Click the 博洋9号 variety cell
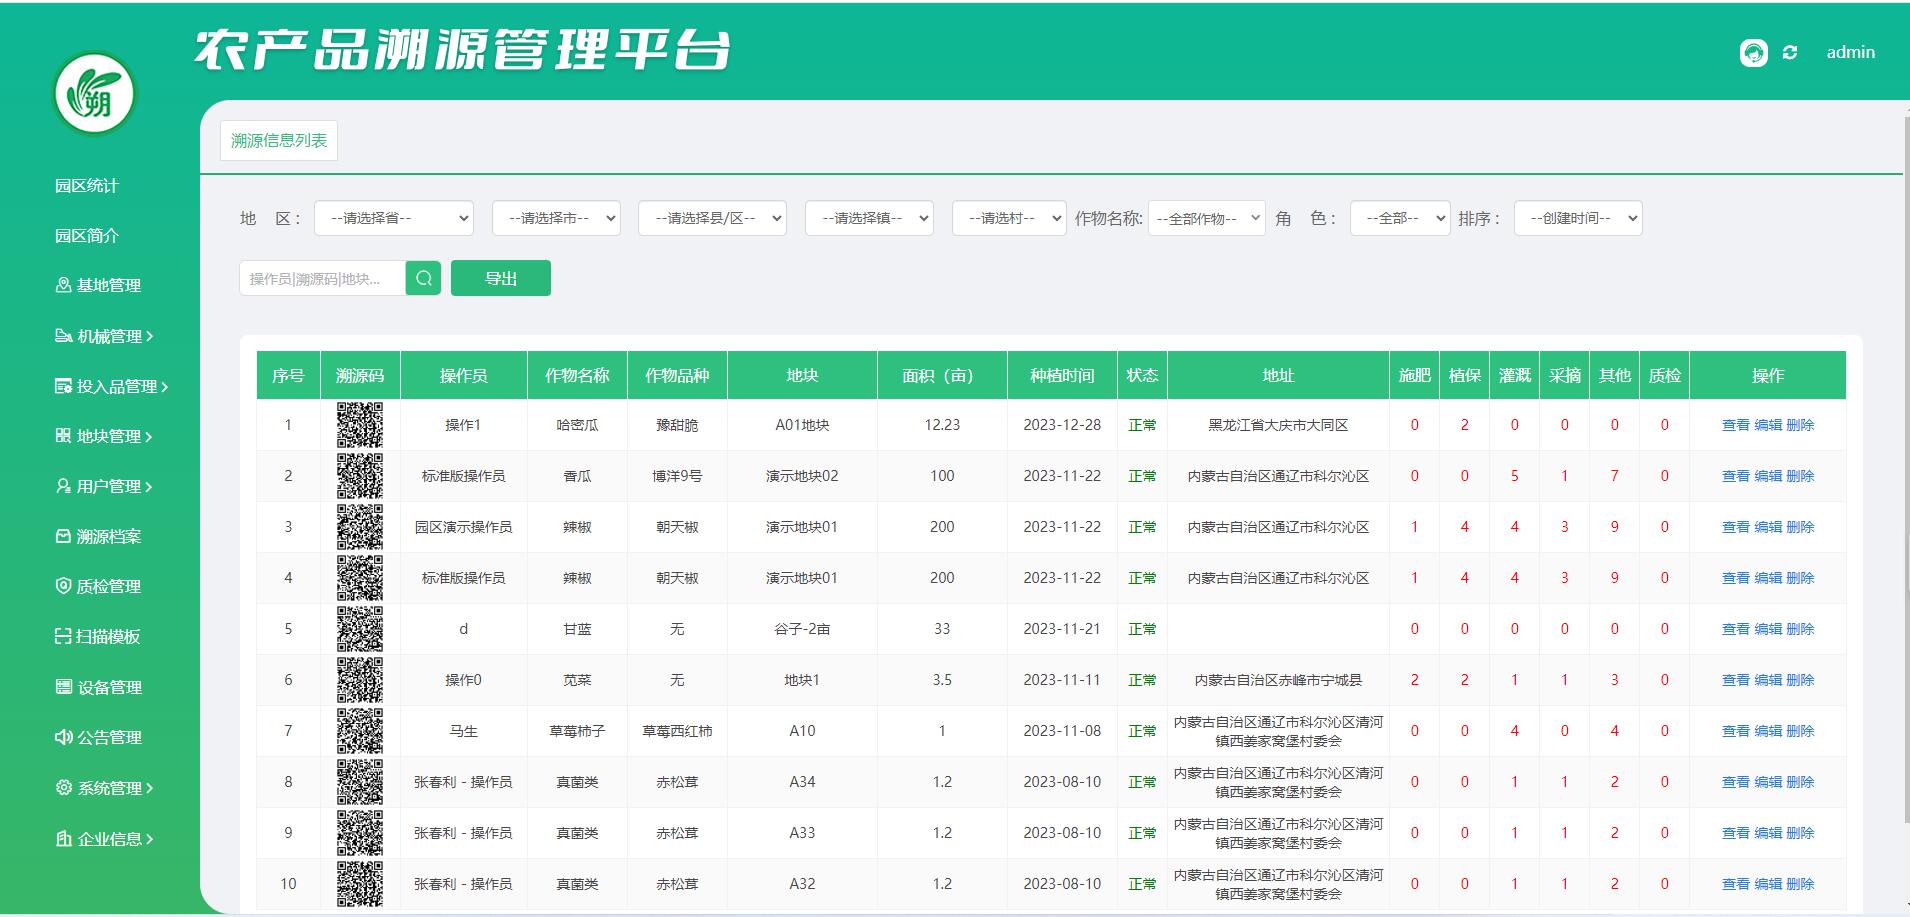The width and height of the screenshot is (1910, 917). [x=677, y=476]
